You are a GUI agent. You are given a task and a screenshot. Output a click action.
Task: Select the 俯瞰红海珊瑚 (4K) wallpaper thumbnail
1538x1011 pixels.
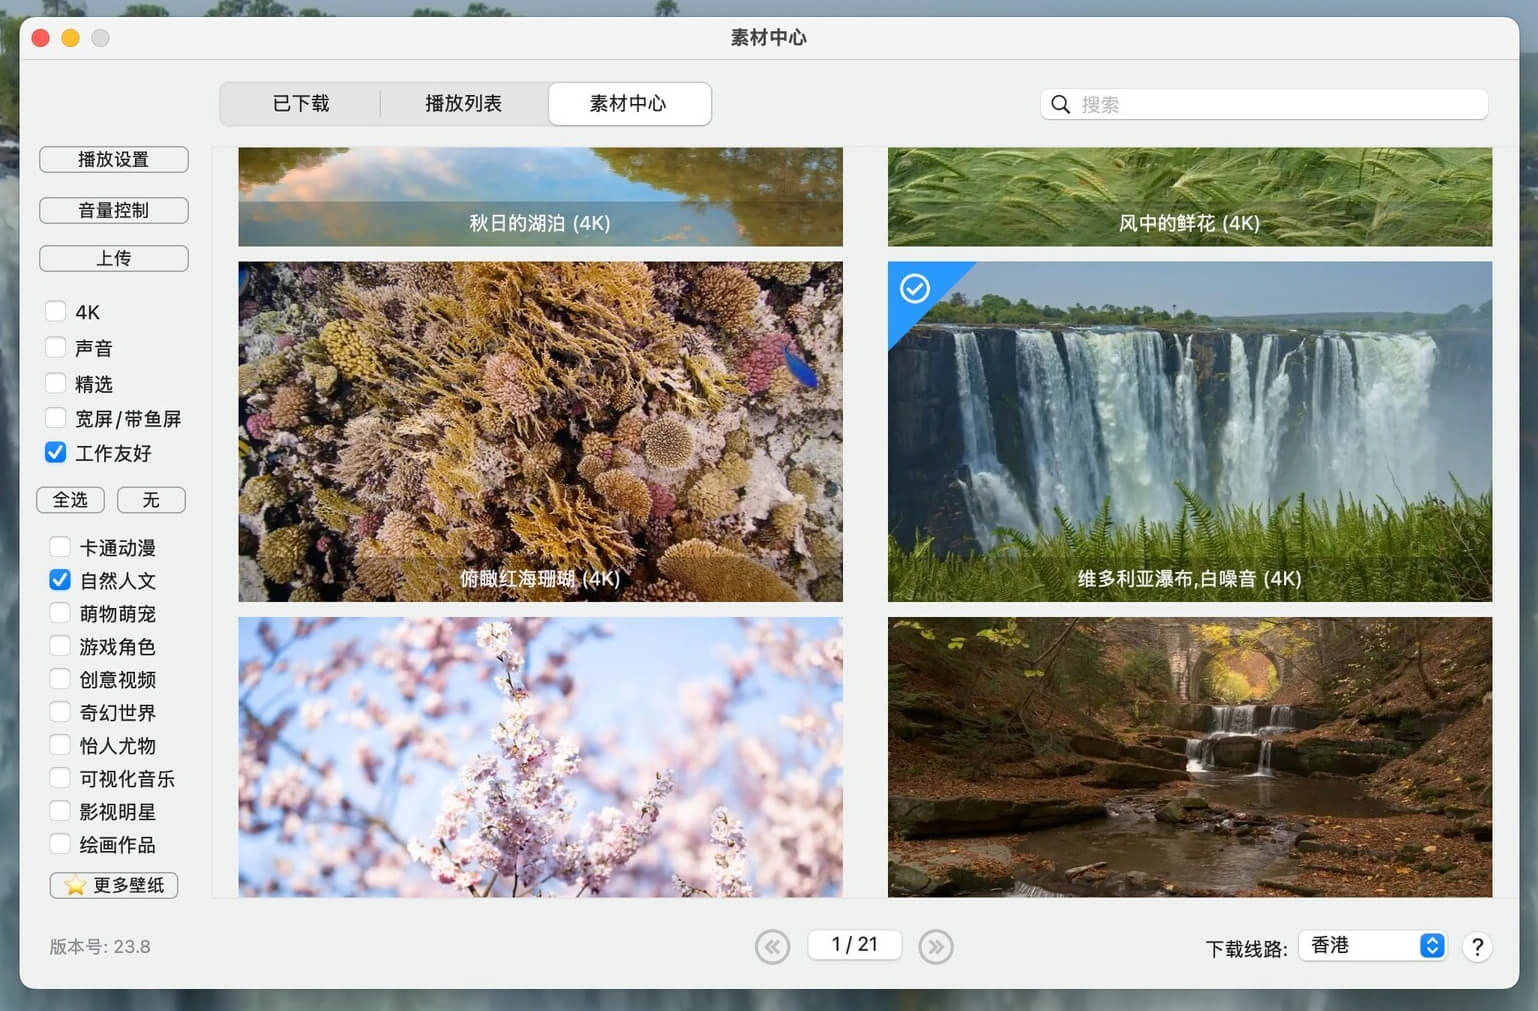pos(540,431)
